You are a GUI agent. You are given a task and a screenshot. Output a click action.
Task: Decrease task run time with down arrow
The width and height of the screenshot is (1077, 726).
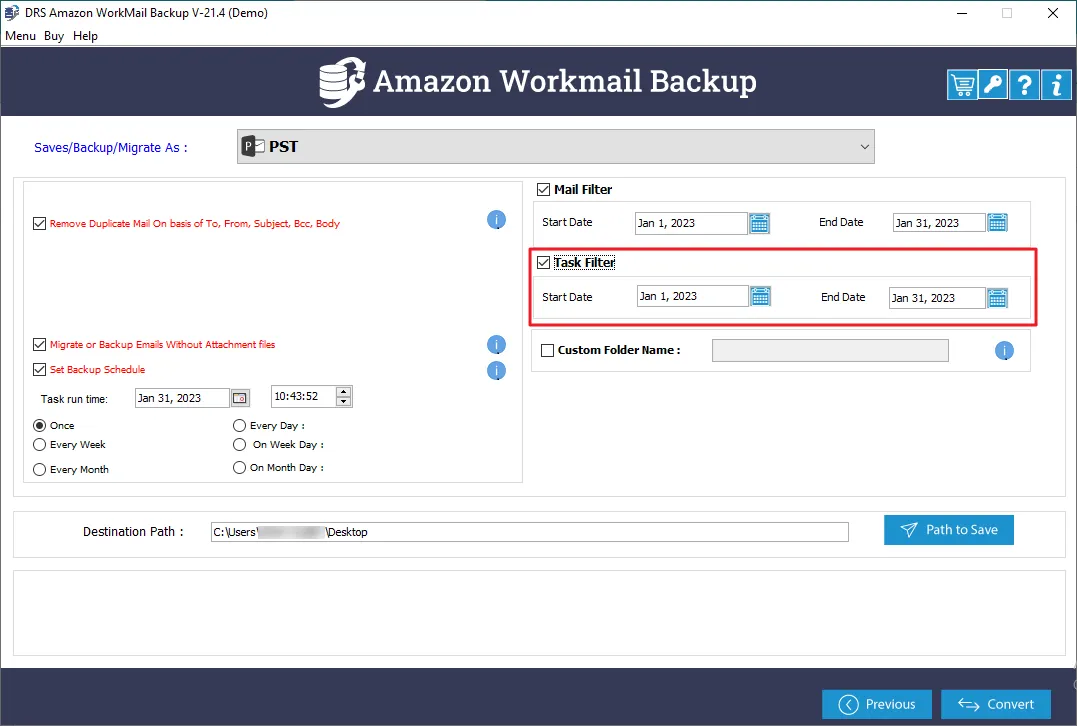click(x=343, y=401)
